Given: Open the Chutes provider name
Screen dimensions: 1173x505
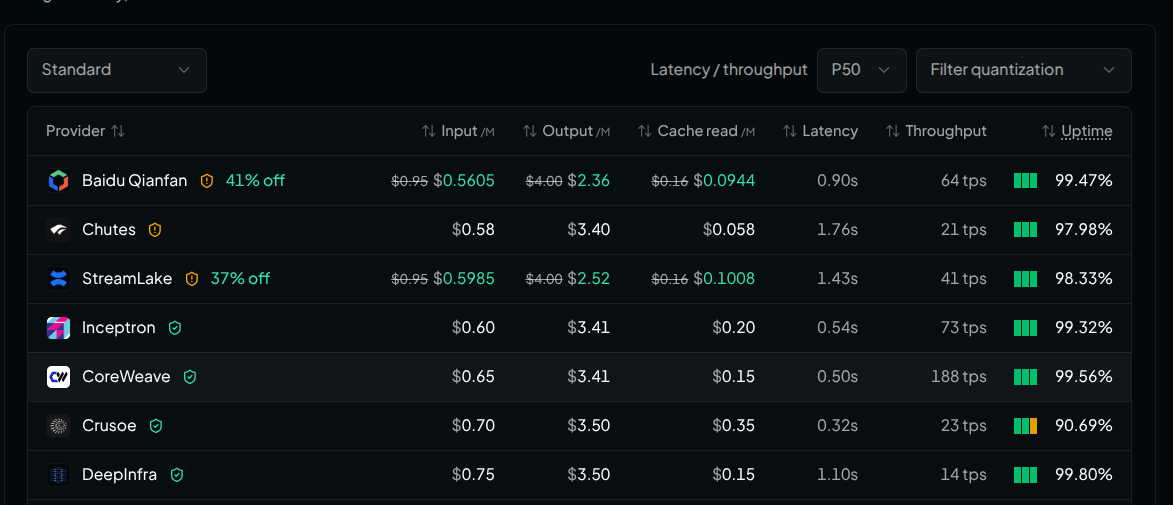Looking at the screenshot, I should pyautogui.click(x=109, y=230).
